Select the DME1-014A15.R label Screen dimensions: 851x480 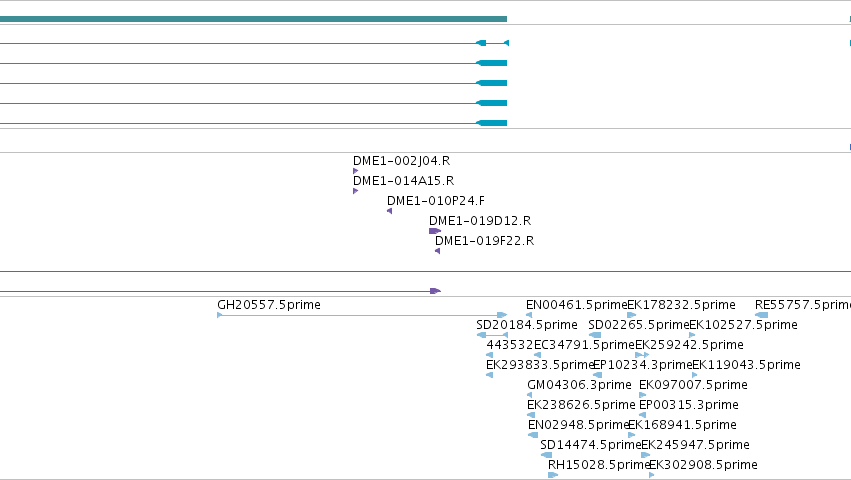(403, 181)
